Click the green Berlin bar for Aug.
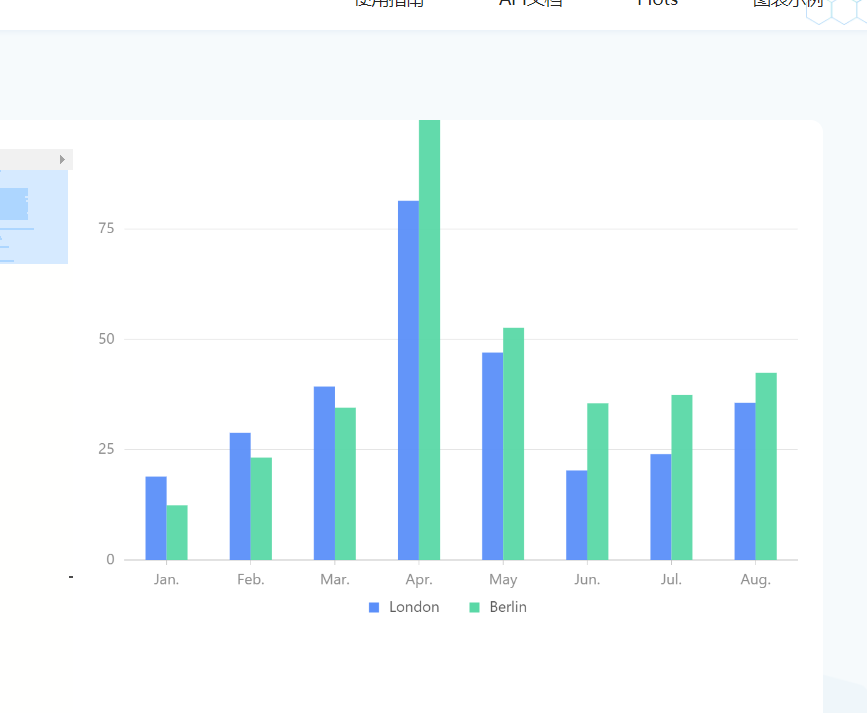The image size is (867, 713). pyautogui.click(x=766, y=466)
